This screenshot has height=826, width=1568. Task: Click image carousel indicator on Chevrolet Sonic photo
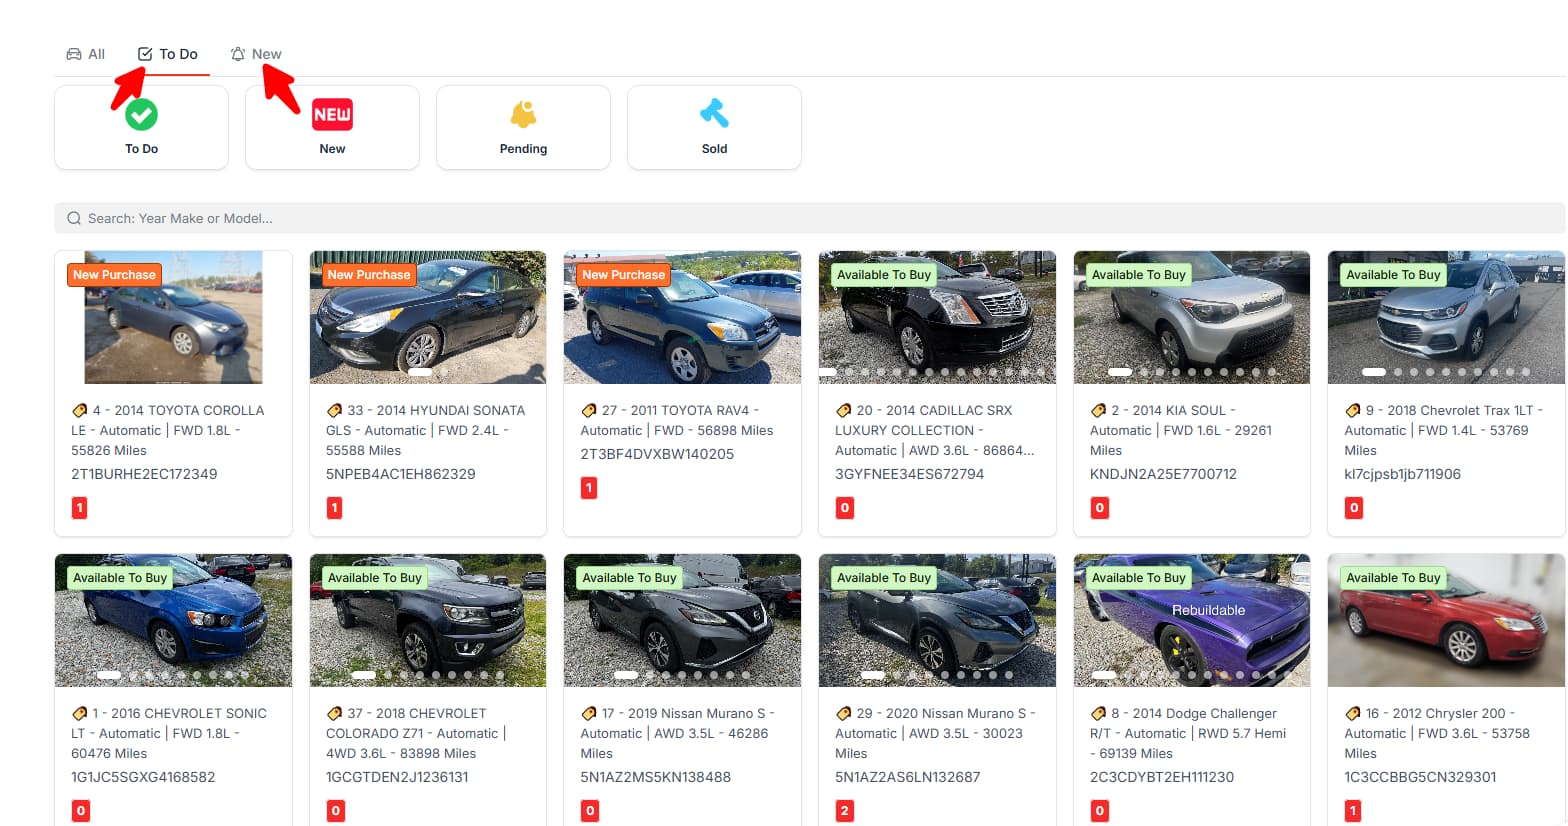point(109,675)
